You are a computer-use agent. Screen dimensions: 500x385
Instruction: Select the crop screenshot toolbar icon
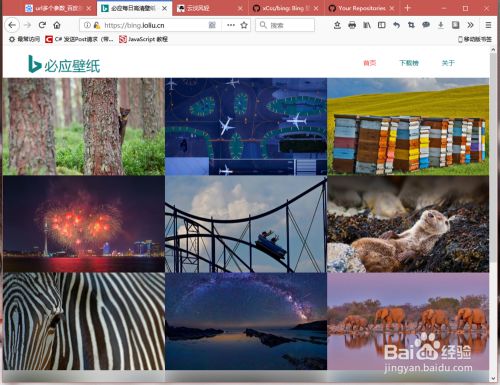pos(411,25)
